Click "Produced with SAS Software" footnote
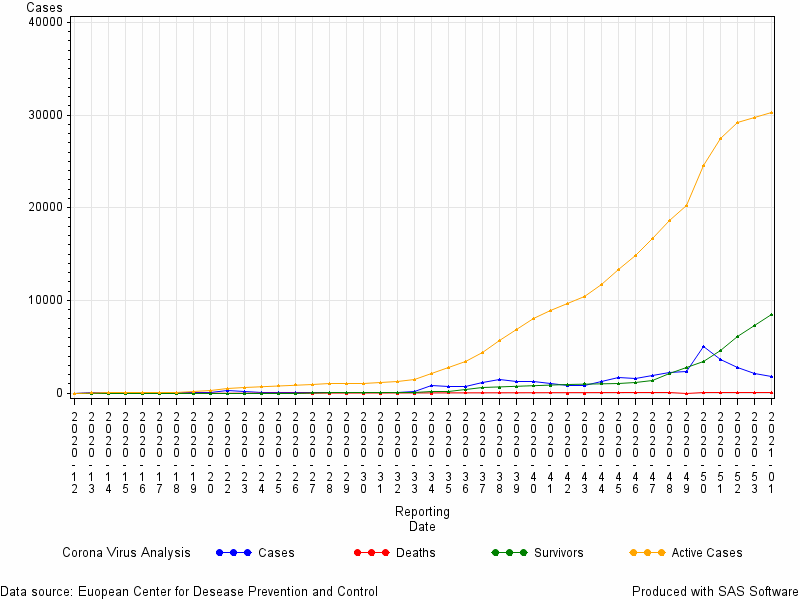The image size is (800, 600). point(715,591)
